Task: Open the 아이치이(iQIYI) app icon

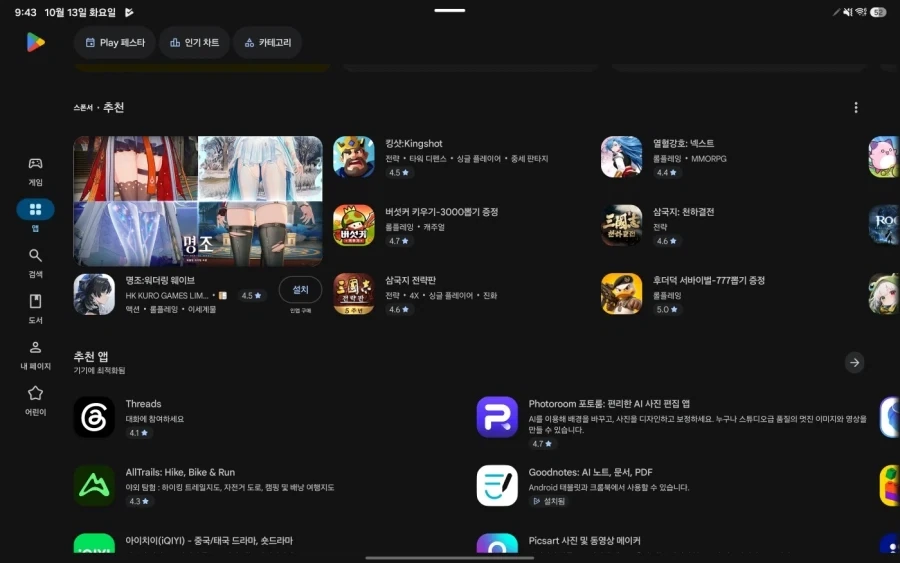Action: point(94,543)
